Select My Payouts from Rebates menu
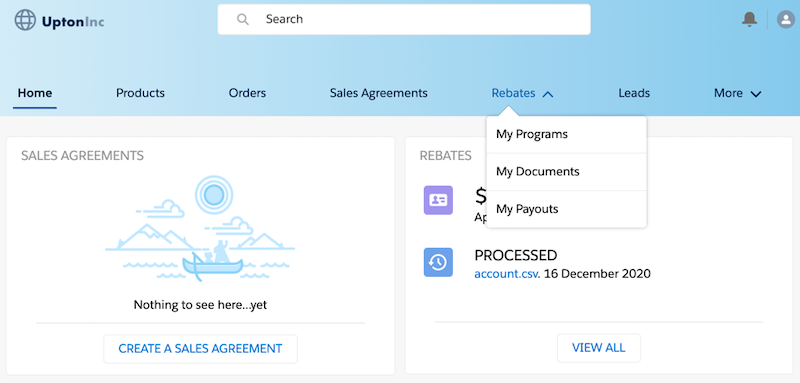The width and height of the screenshot is (800, 383). point(566,209)
